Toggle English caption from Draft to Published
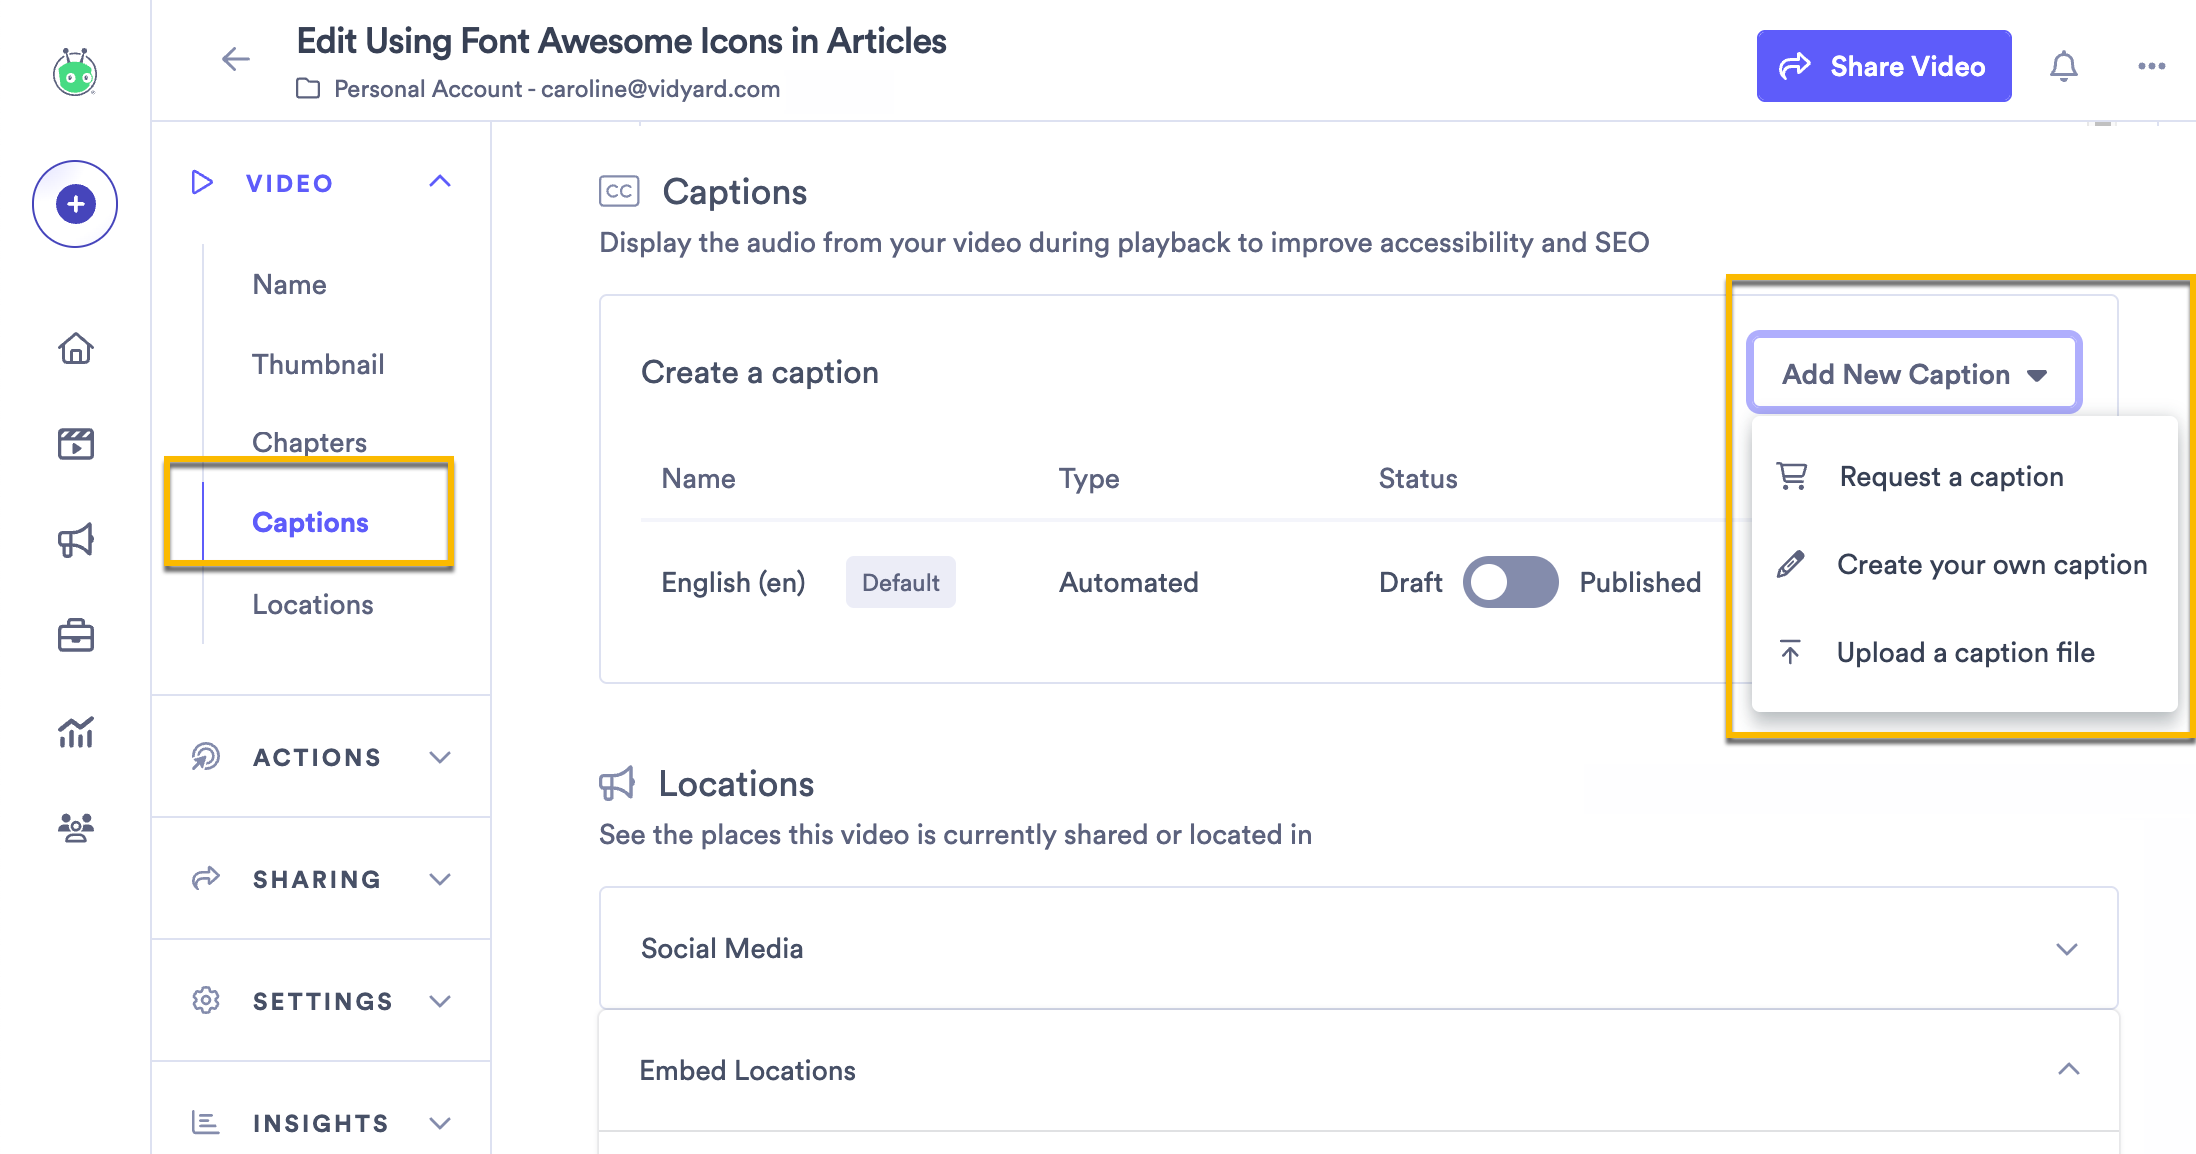2196x1154 pixels. [x=1510, y=582]
